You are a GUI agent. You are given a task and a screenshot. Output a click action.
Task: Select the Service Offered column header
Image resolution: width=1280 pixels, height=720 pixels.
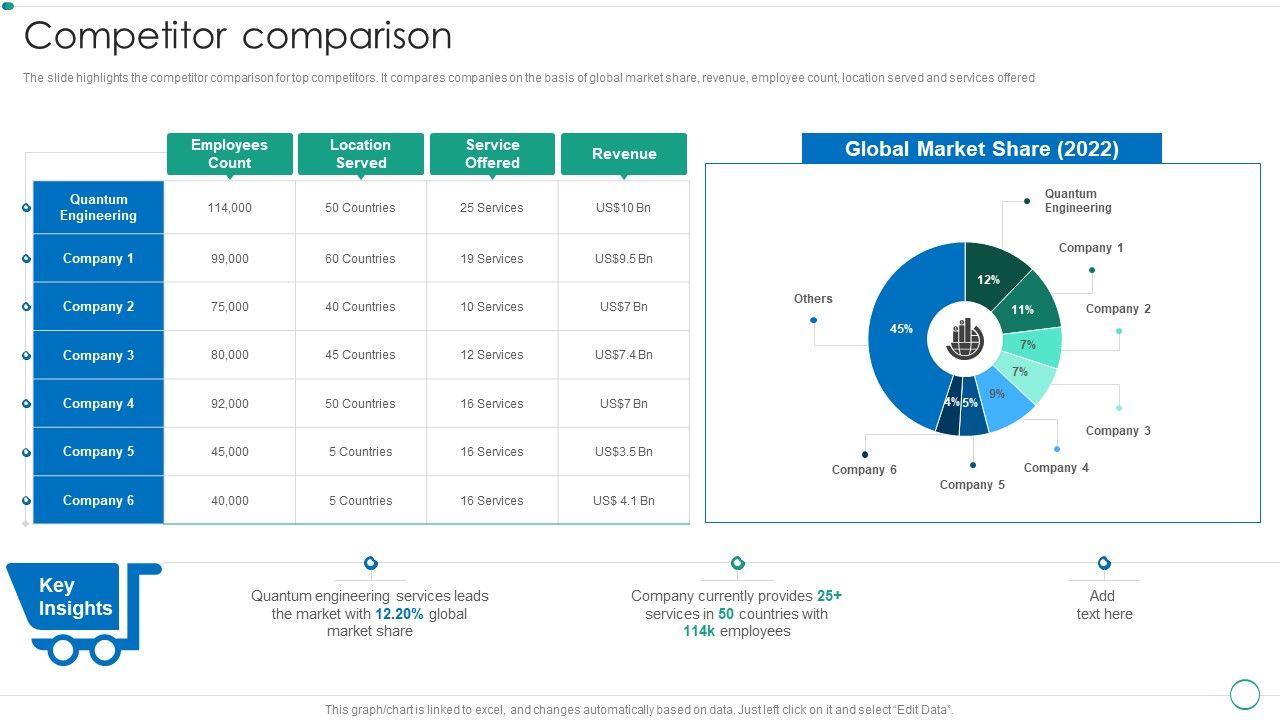point(492,154)
